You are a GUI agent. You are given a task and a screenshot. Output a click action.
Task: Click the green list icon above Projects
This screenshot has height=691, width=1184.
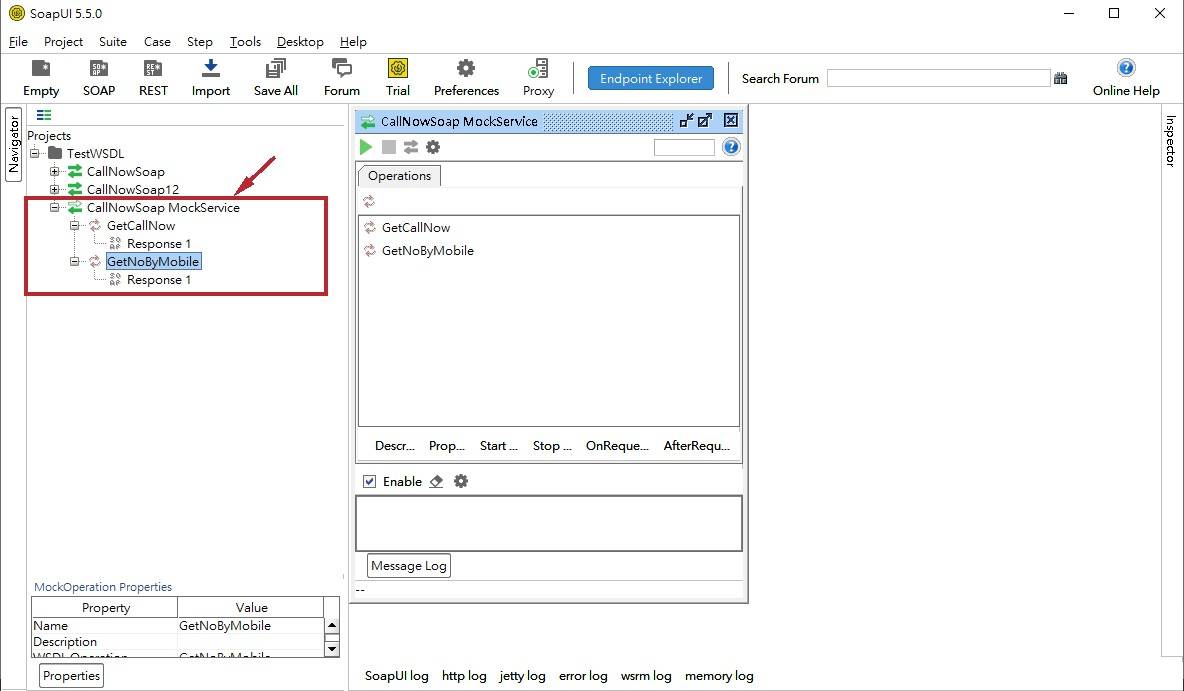coord(44,115)
